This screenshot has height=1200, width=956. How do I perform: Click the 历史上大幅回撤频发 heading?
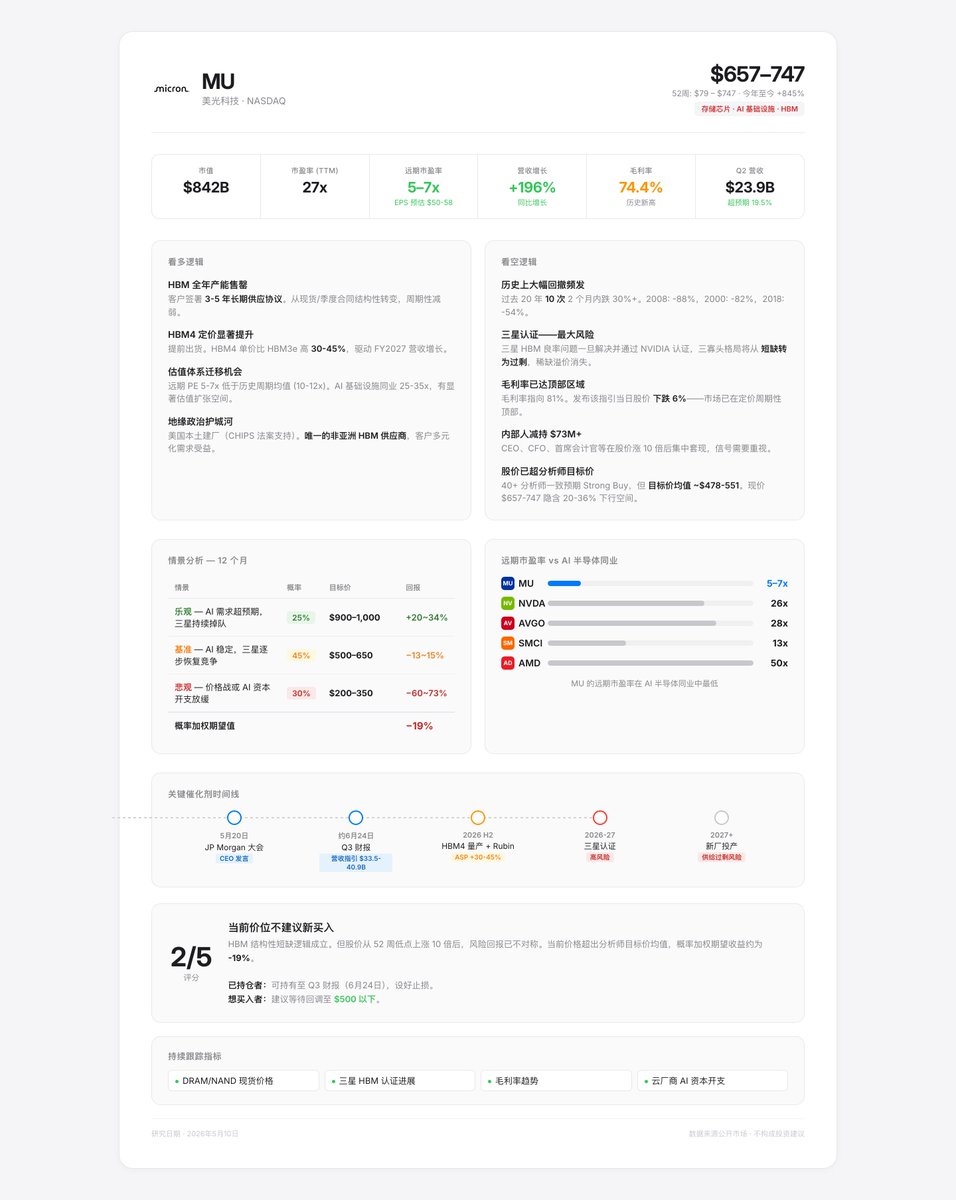pos(543,285)
